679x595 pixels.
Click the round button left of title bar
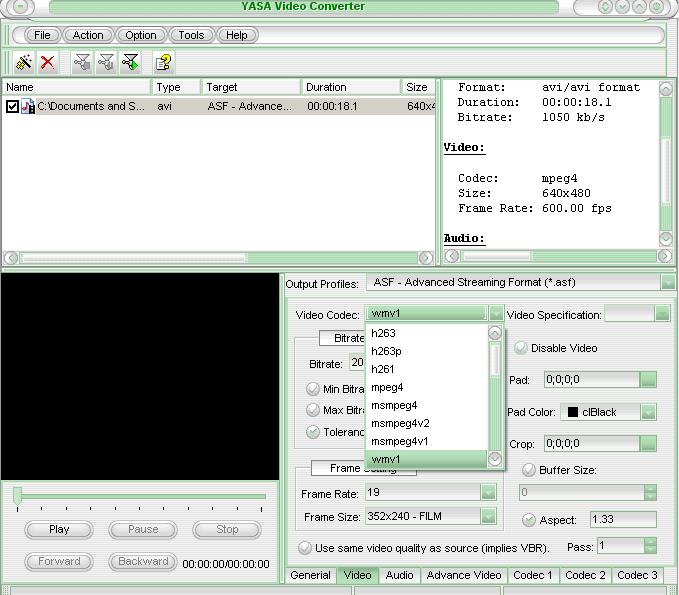pos(20,6)
